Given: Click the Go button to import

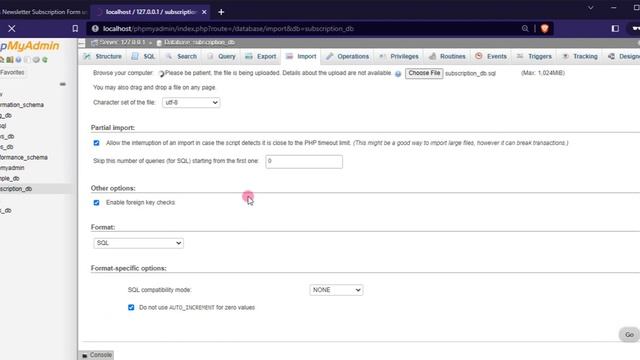Looking at the screenshot, I should (629, 335).
